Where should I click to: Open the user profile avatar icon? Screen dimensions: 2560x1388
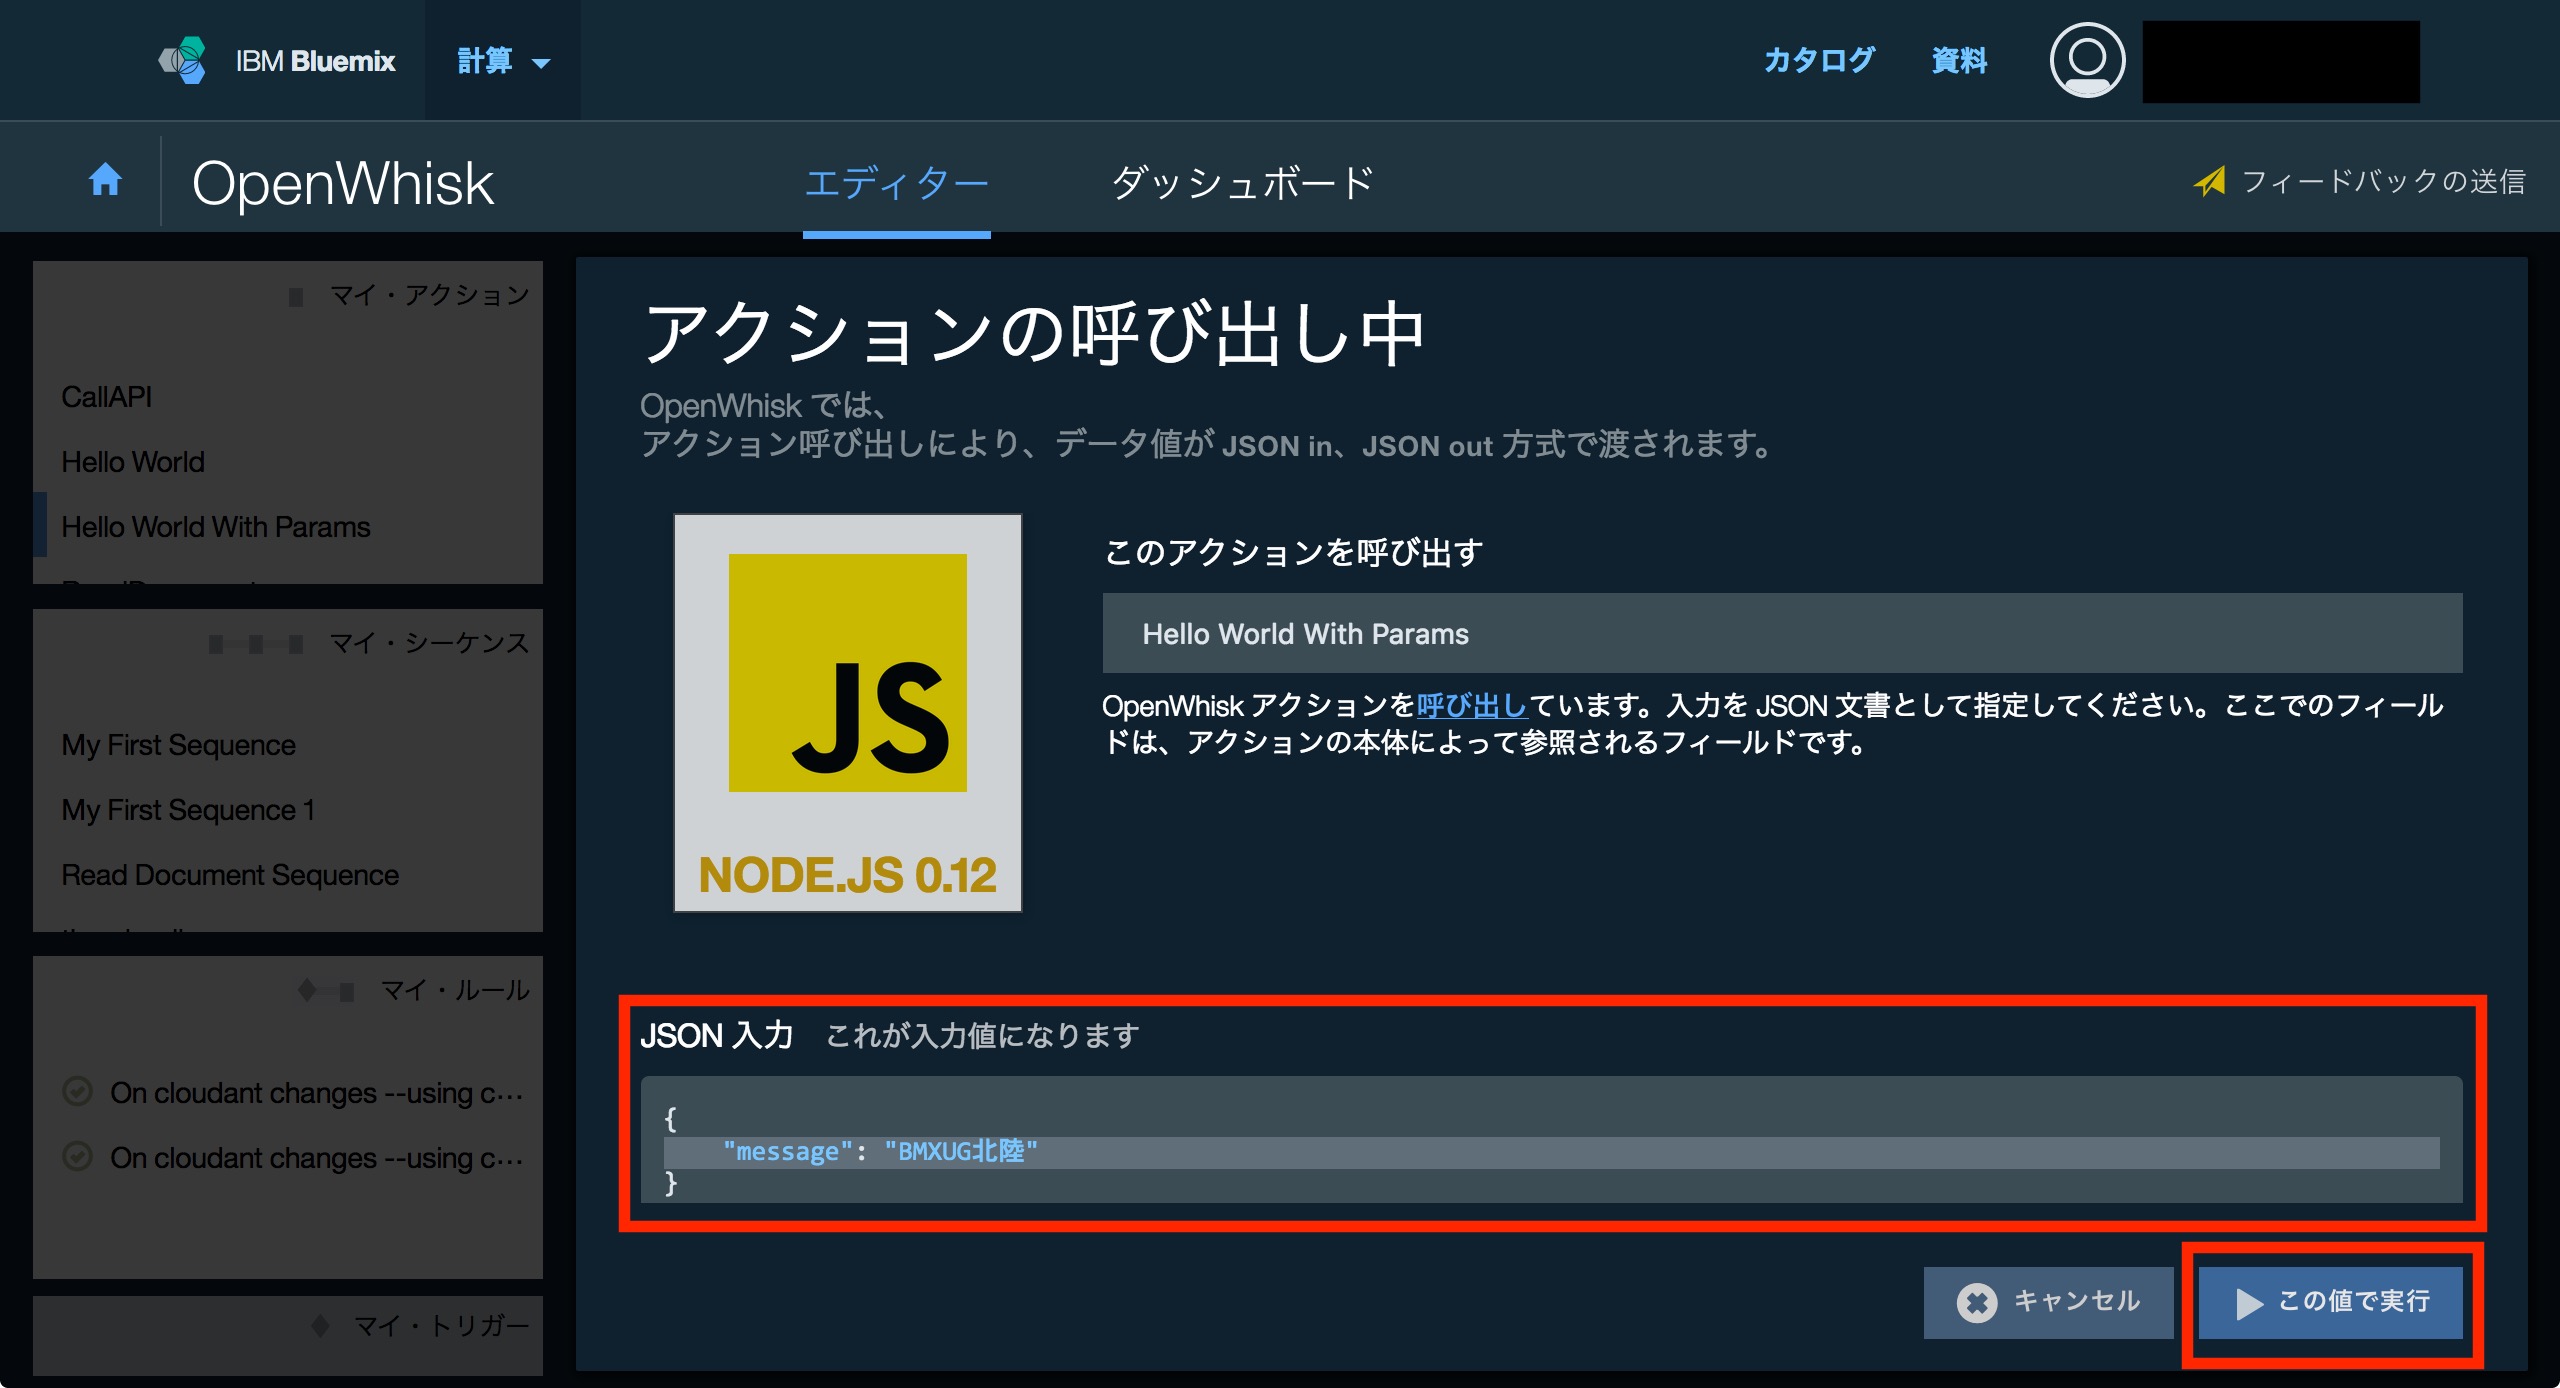point(2087,60)
